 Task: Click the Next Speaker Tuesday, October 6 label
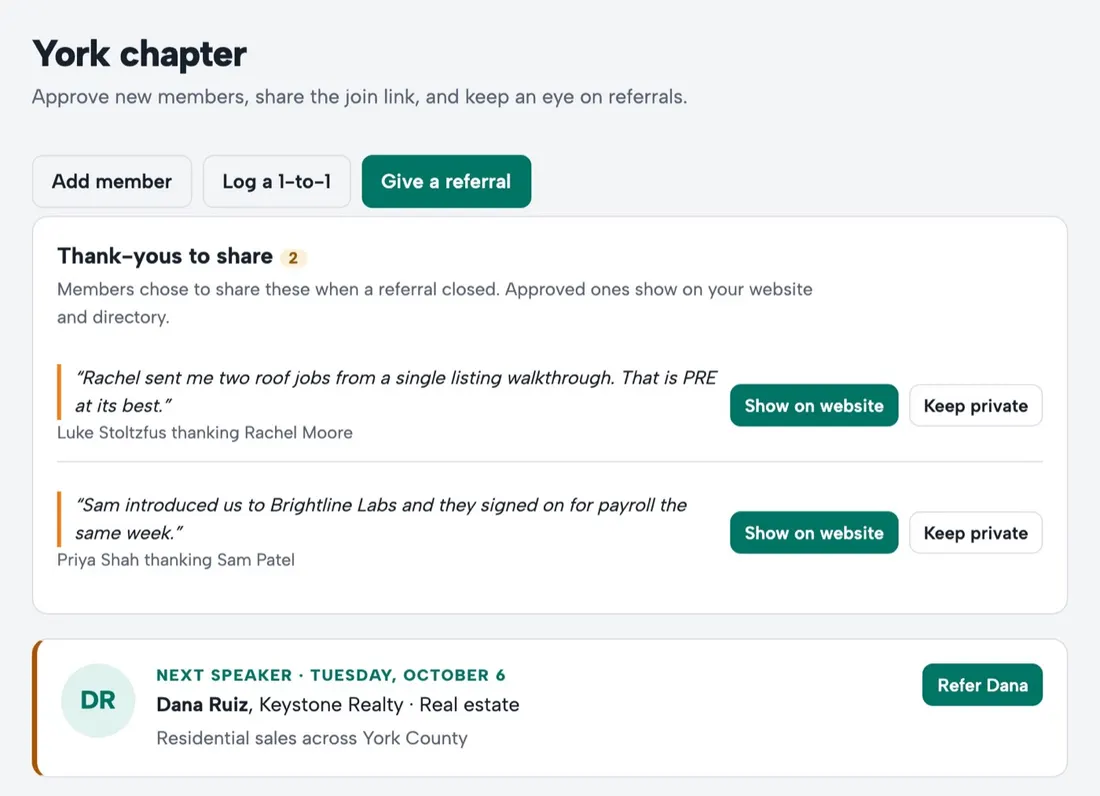click(330, 675)
